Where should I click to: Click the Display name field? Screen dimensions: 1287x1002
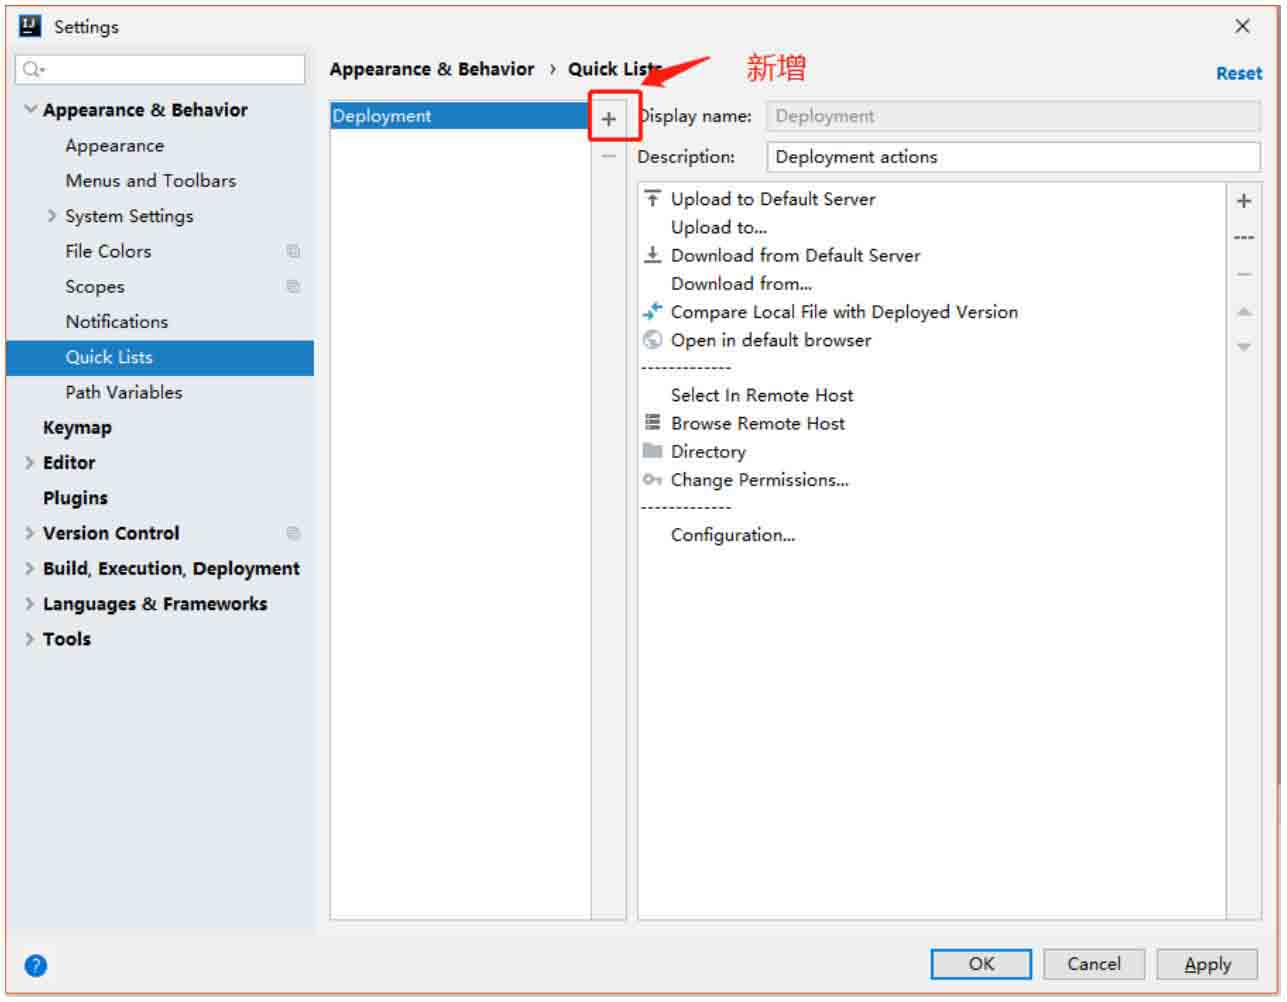1013,116
